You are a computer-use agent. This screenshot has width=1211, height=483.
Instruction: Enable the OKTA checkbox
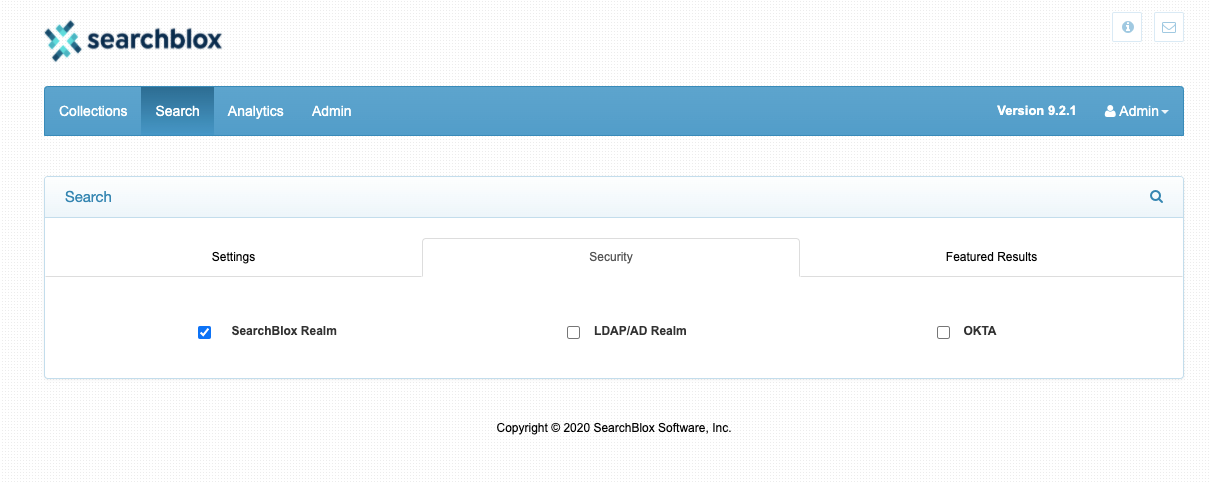(943, 332)
